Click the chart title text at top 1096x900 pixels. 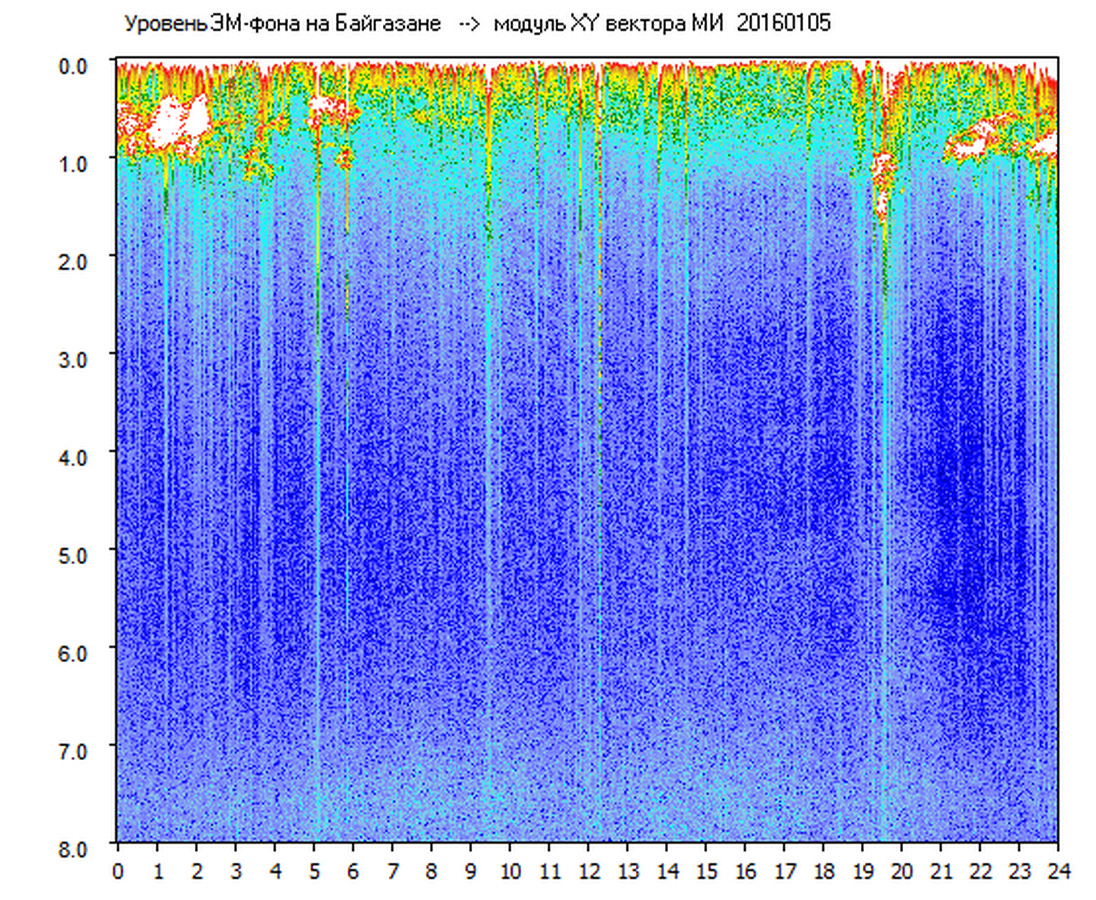coord(476,23)
